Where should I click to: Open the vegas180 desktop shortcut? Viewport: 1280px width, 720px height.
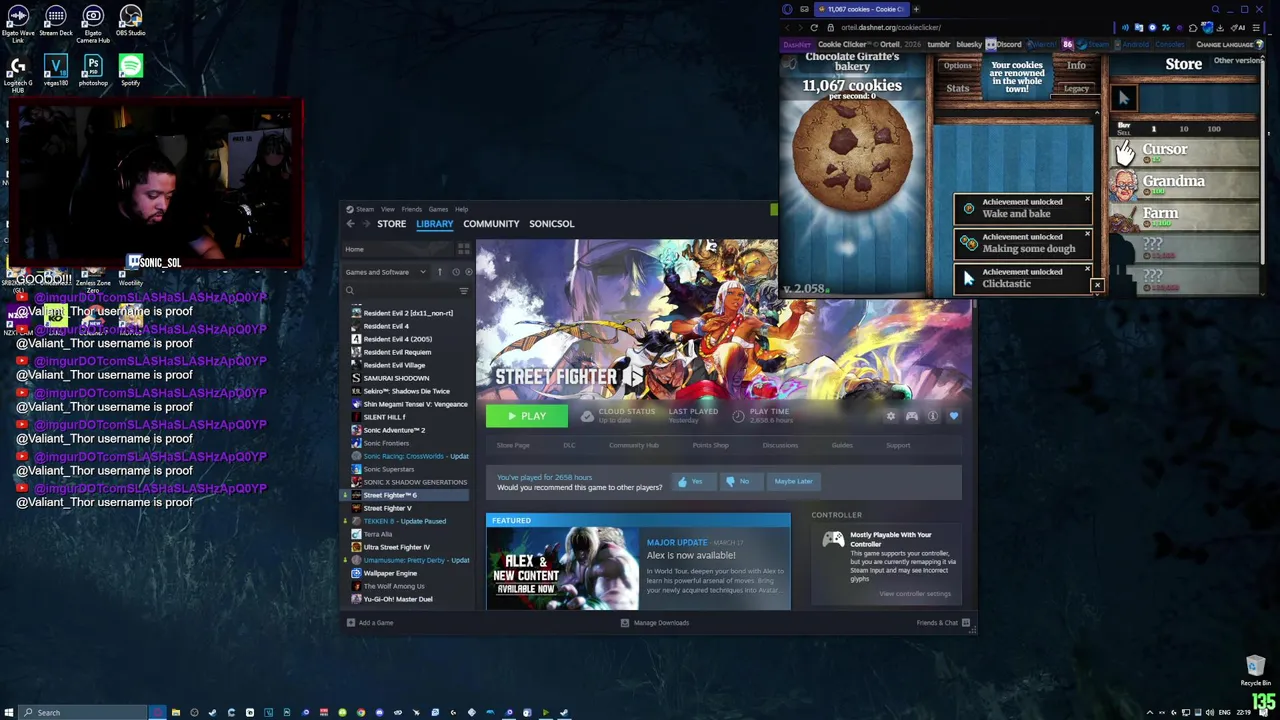pos(56,71)
